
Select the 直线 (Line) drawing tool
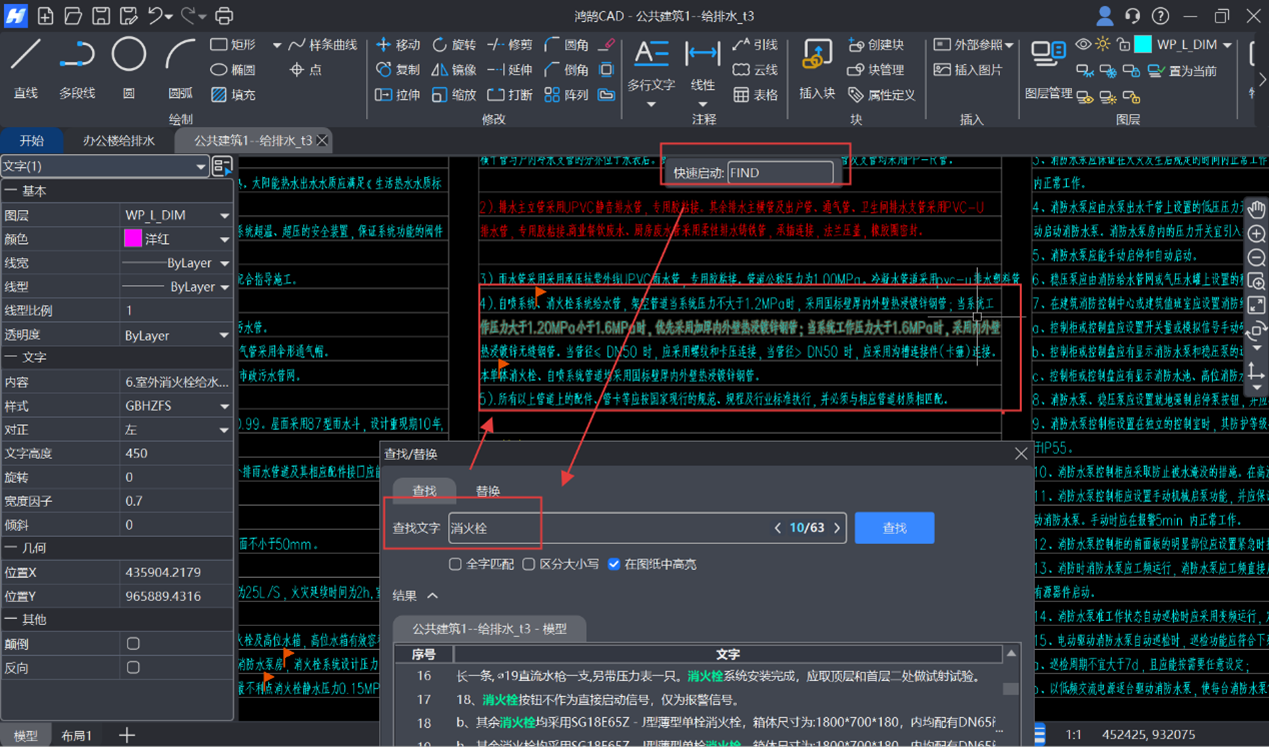click(25, 66)
